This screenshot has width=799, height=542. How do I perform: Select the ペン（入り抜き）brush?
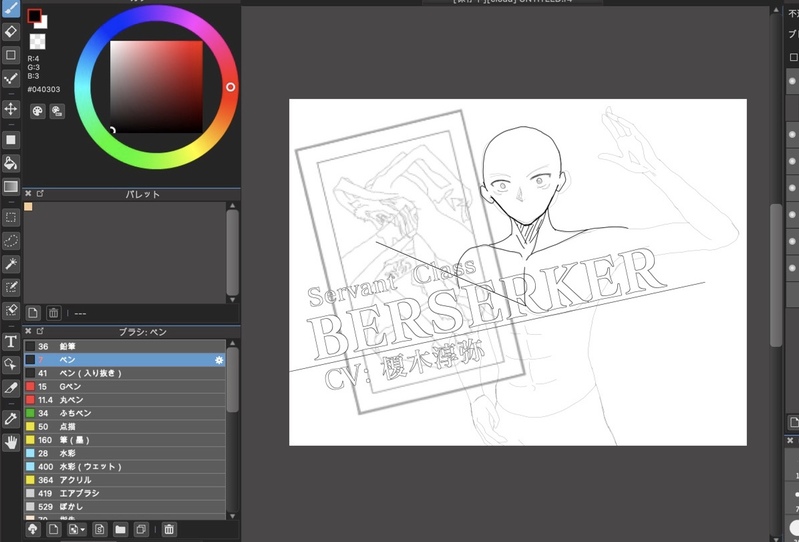(125, 373)
